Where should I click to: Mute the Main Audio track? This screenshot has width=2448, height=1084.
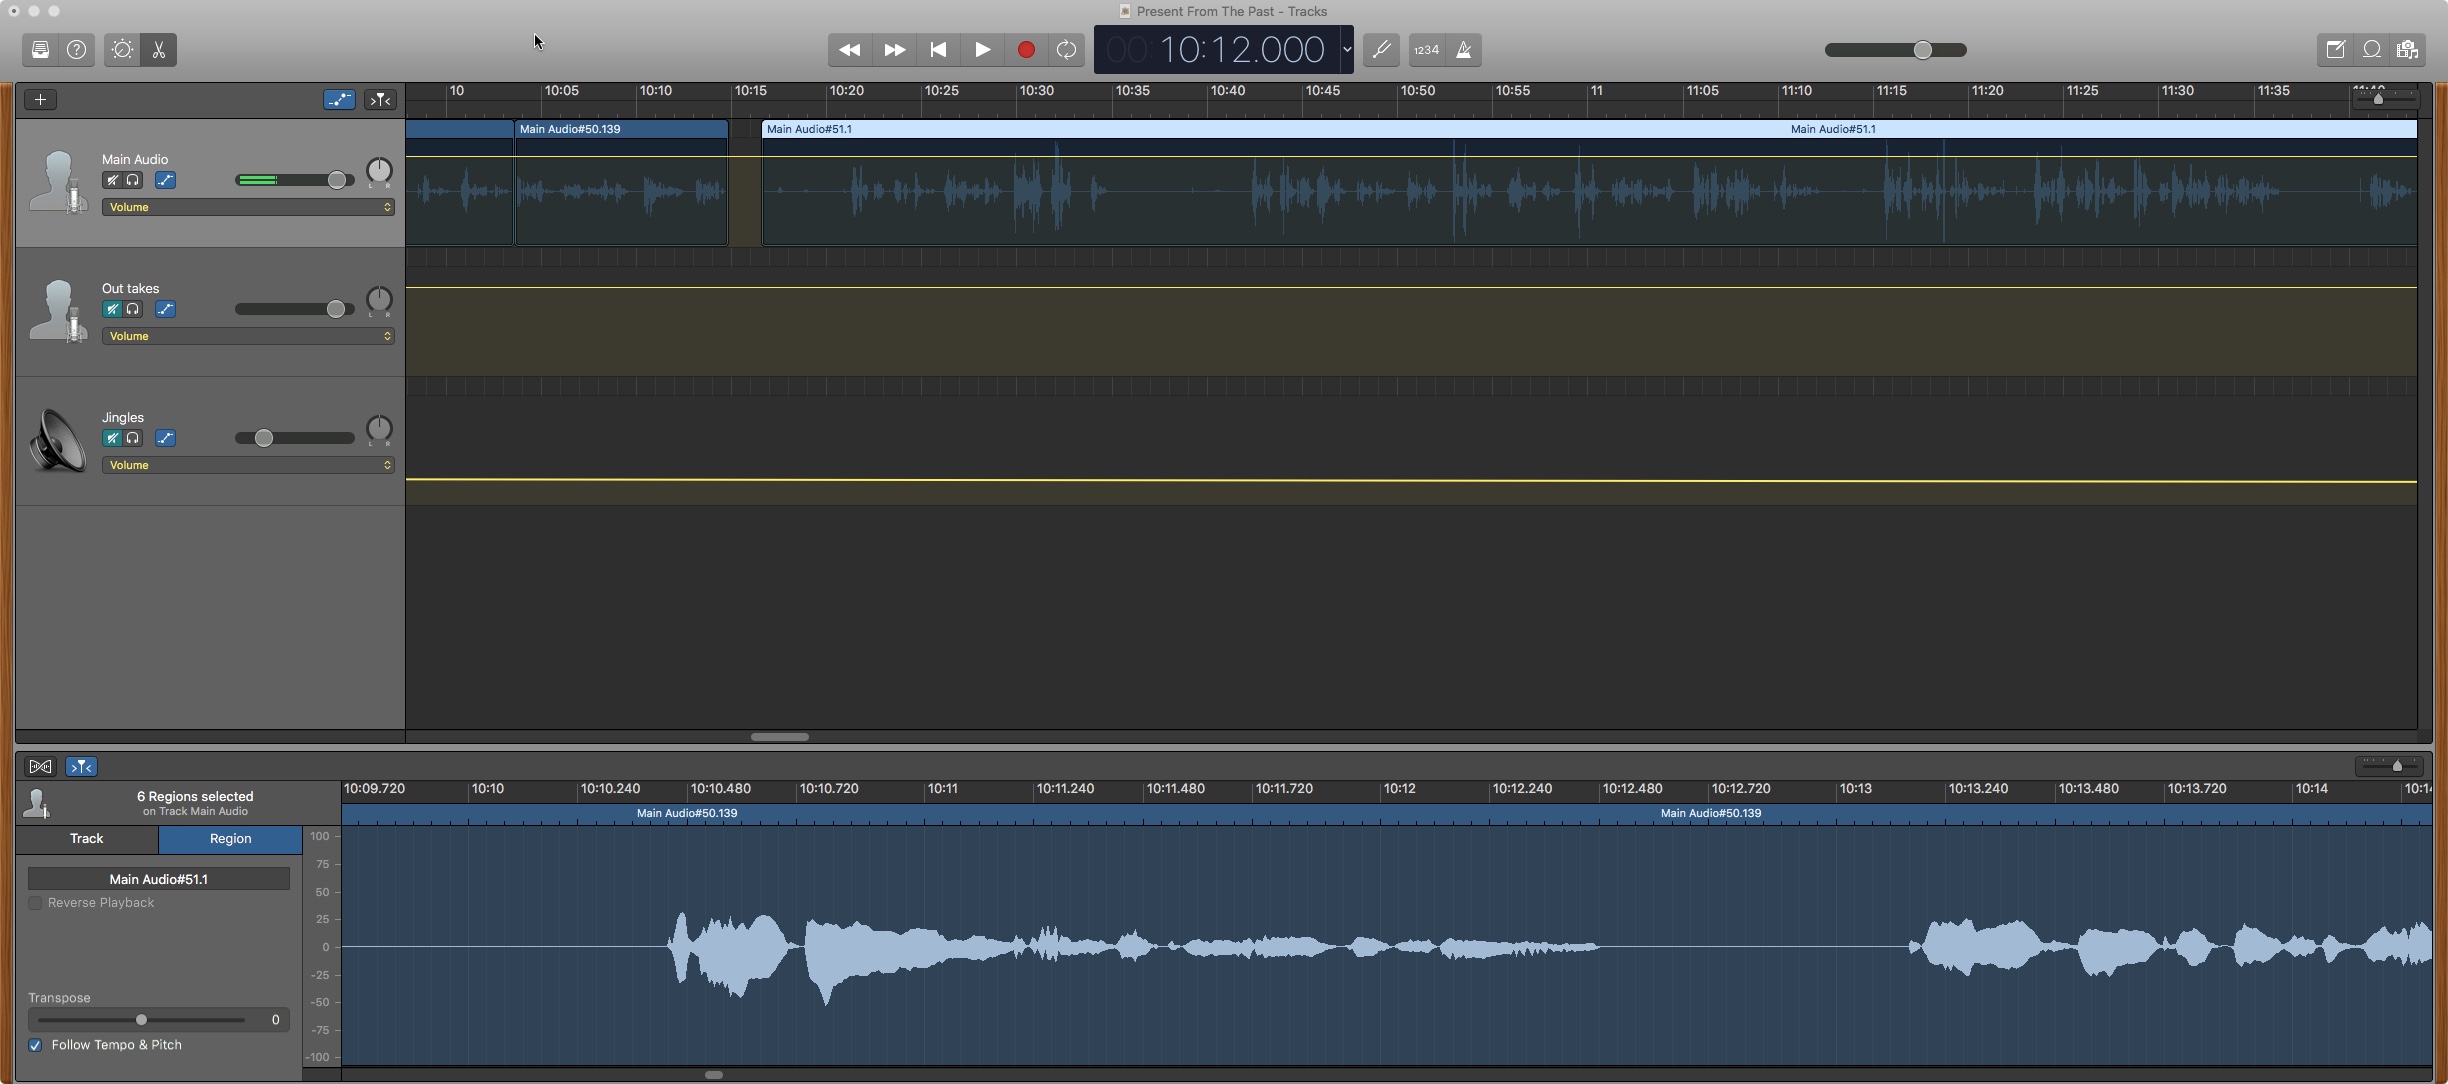pos(112,180)
